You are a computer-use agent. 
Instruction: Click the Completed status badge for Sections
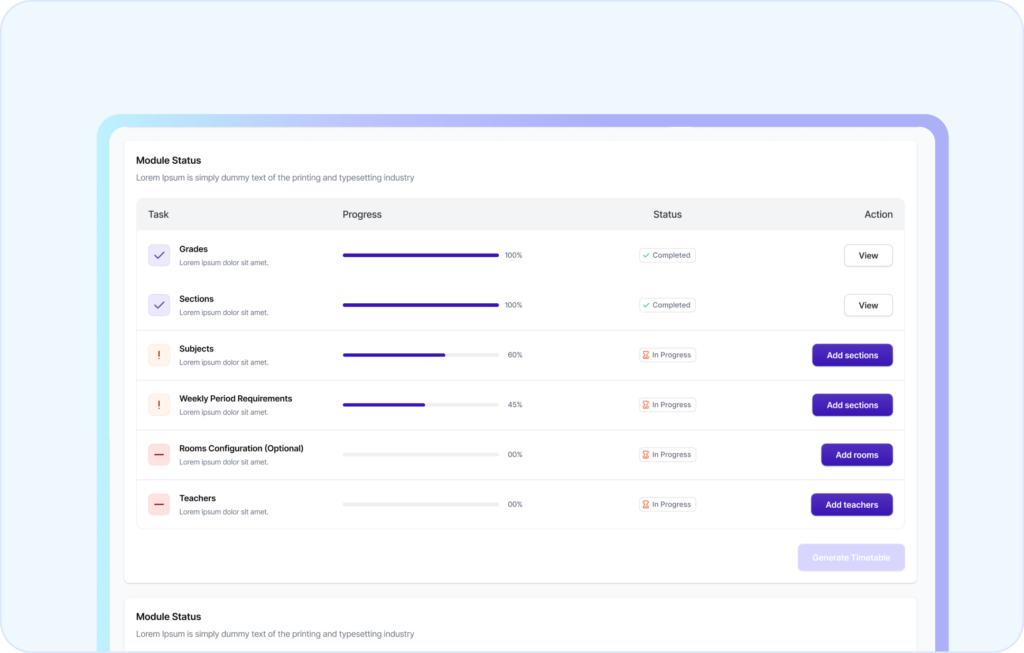(x=667, y=305)
